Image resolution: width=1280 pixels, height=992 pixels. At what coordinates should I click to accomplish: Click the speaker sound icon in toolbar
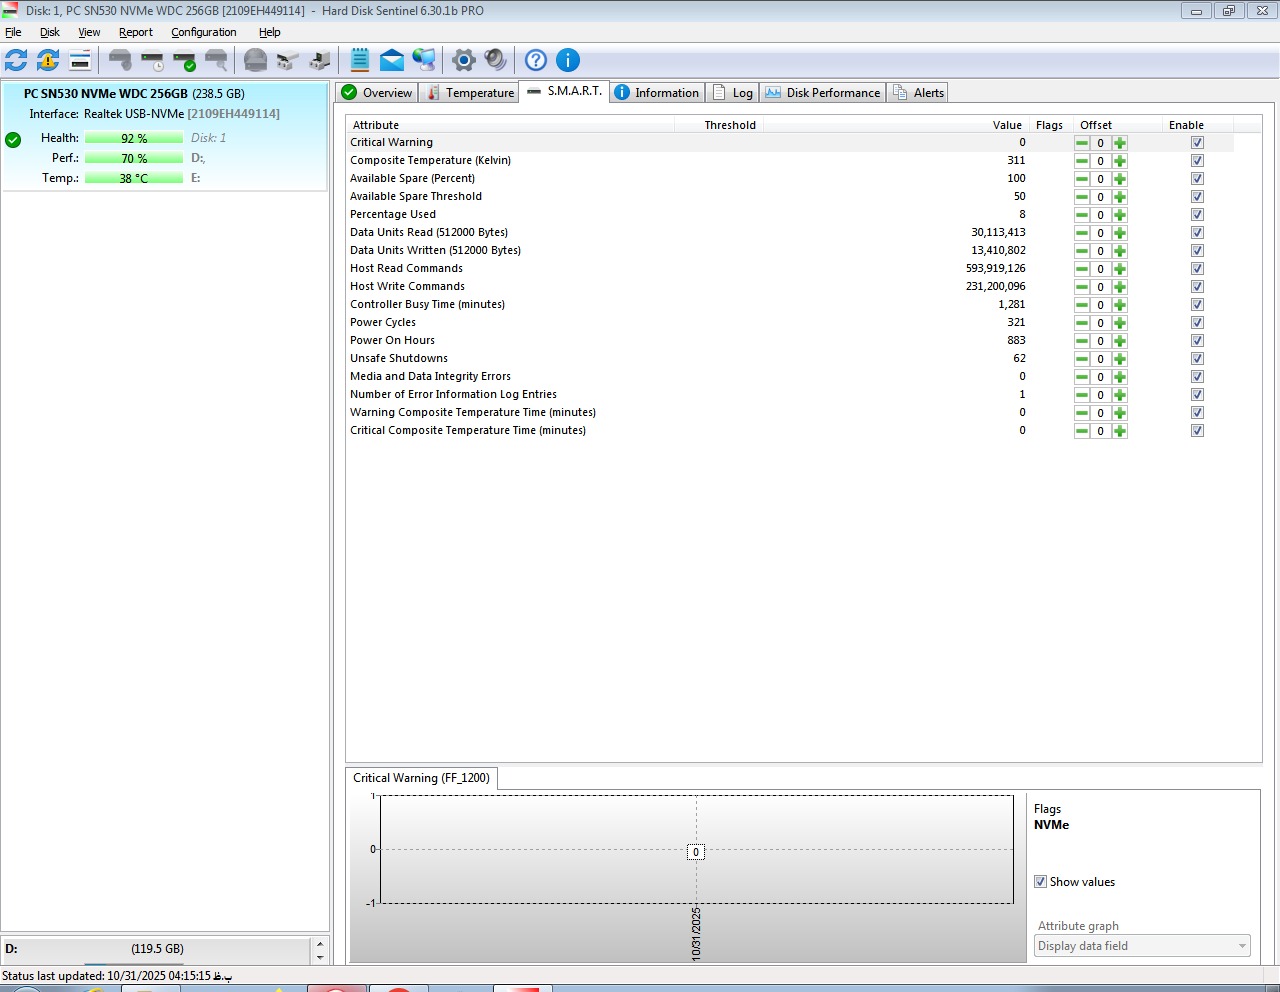tap(495, 60)
